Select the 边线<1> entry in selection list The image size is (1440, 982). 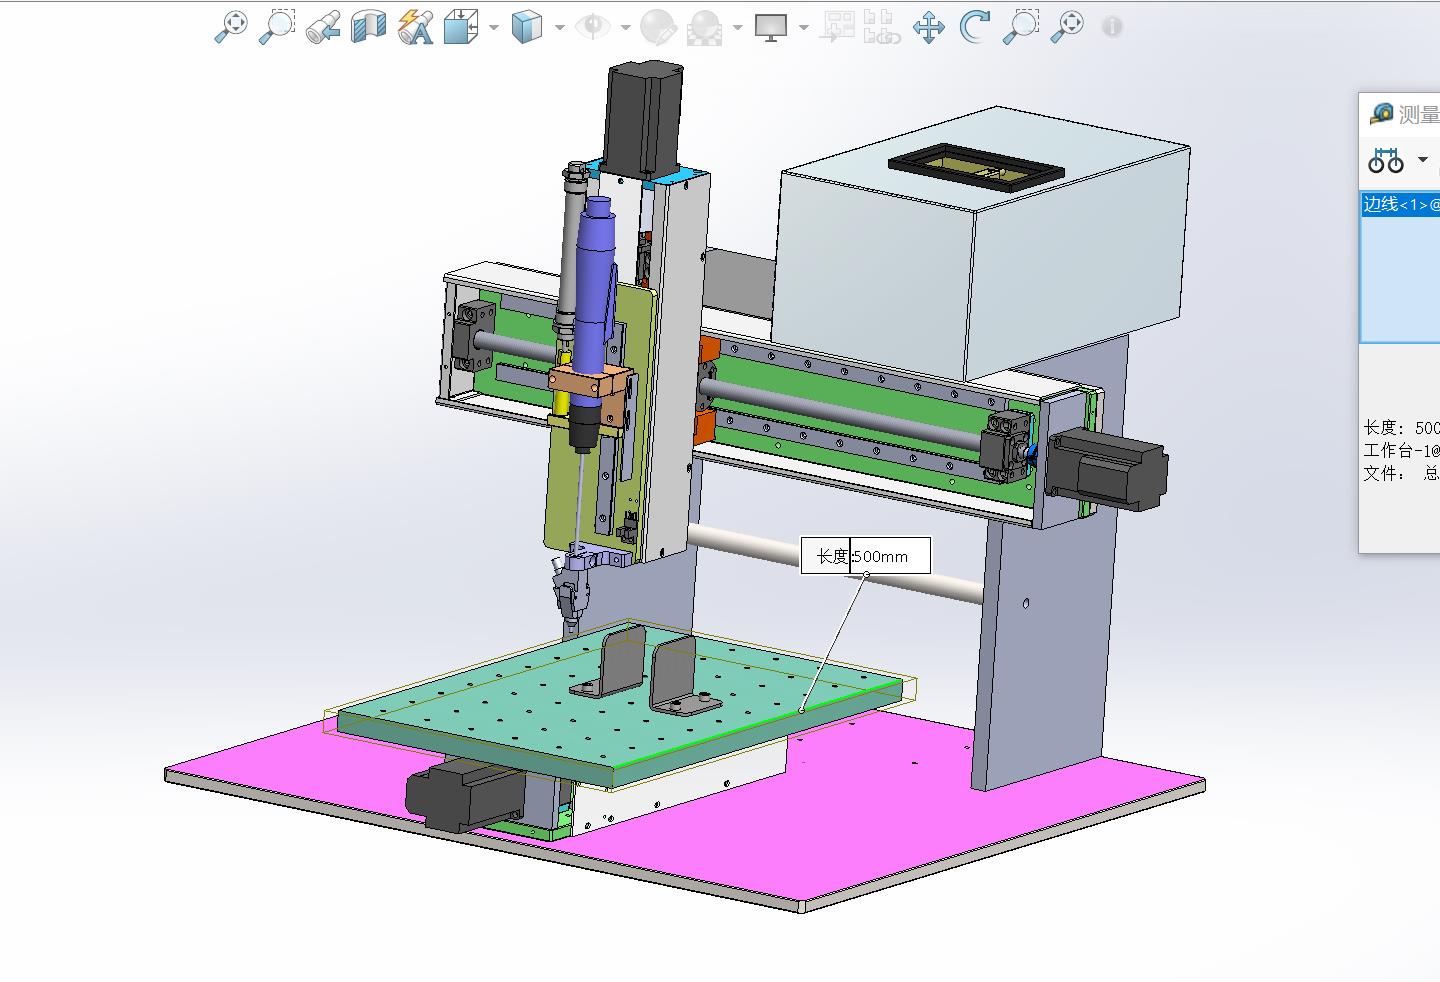click(1401, 204)
